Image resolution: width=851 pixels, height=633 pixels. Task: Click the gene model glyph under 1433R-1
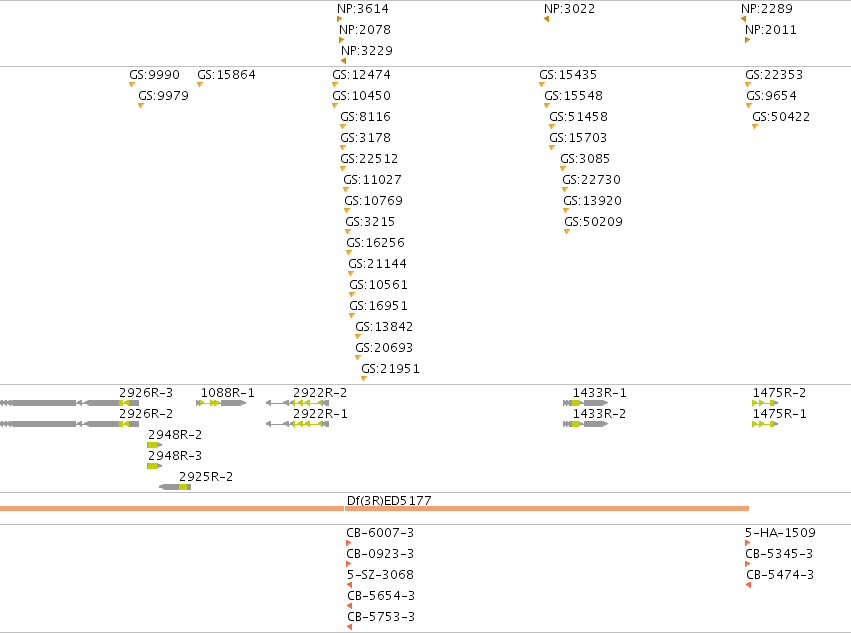(585, 403)
